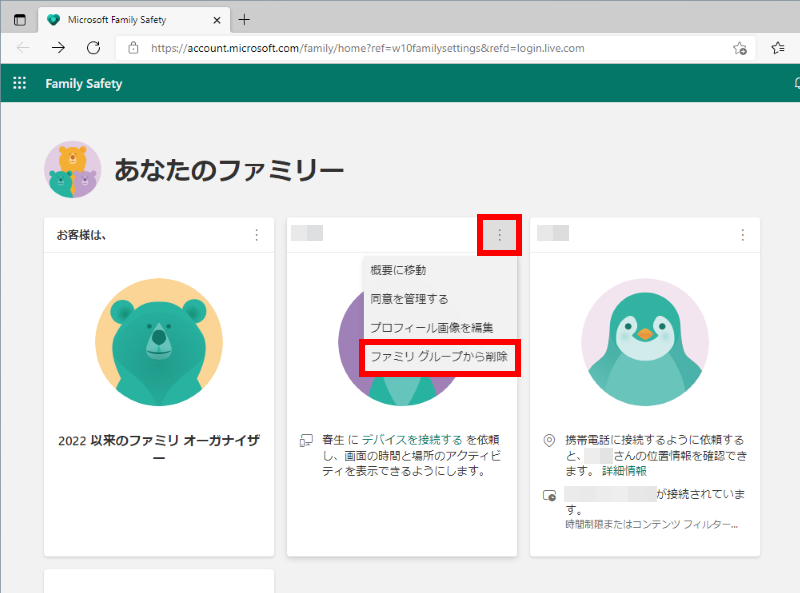The image size is (800, 593).
Task: Click the green bear organizer avatar
Action: pos(159,342)
